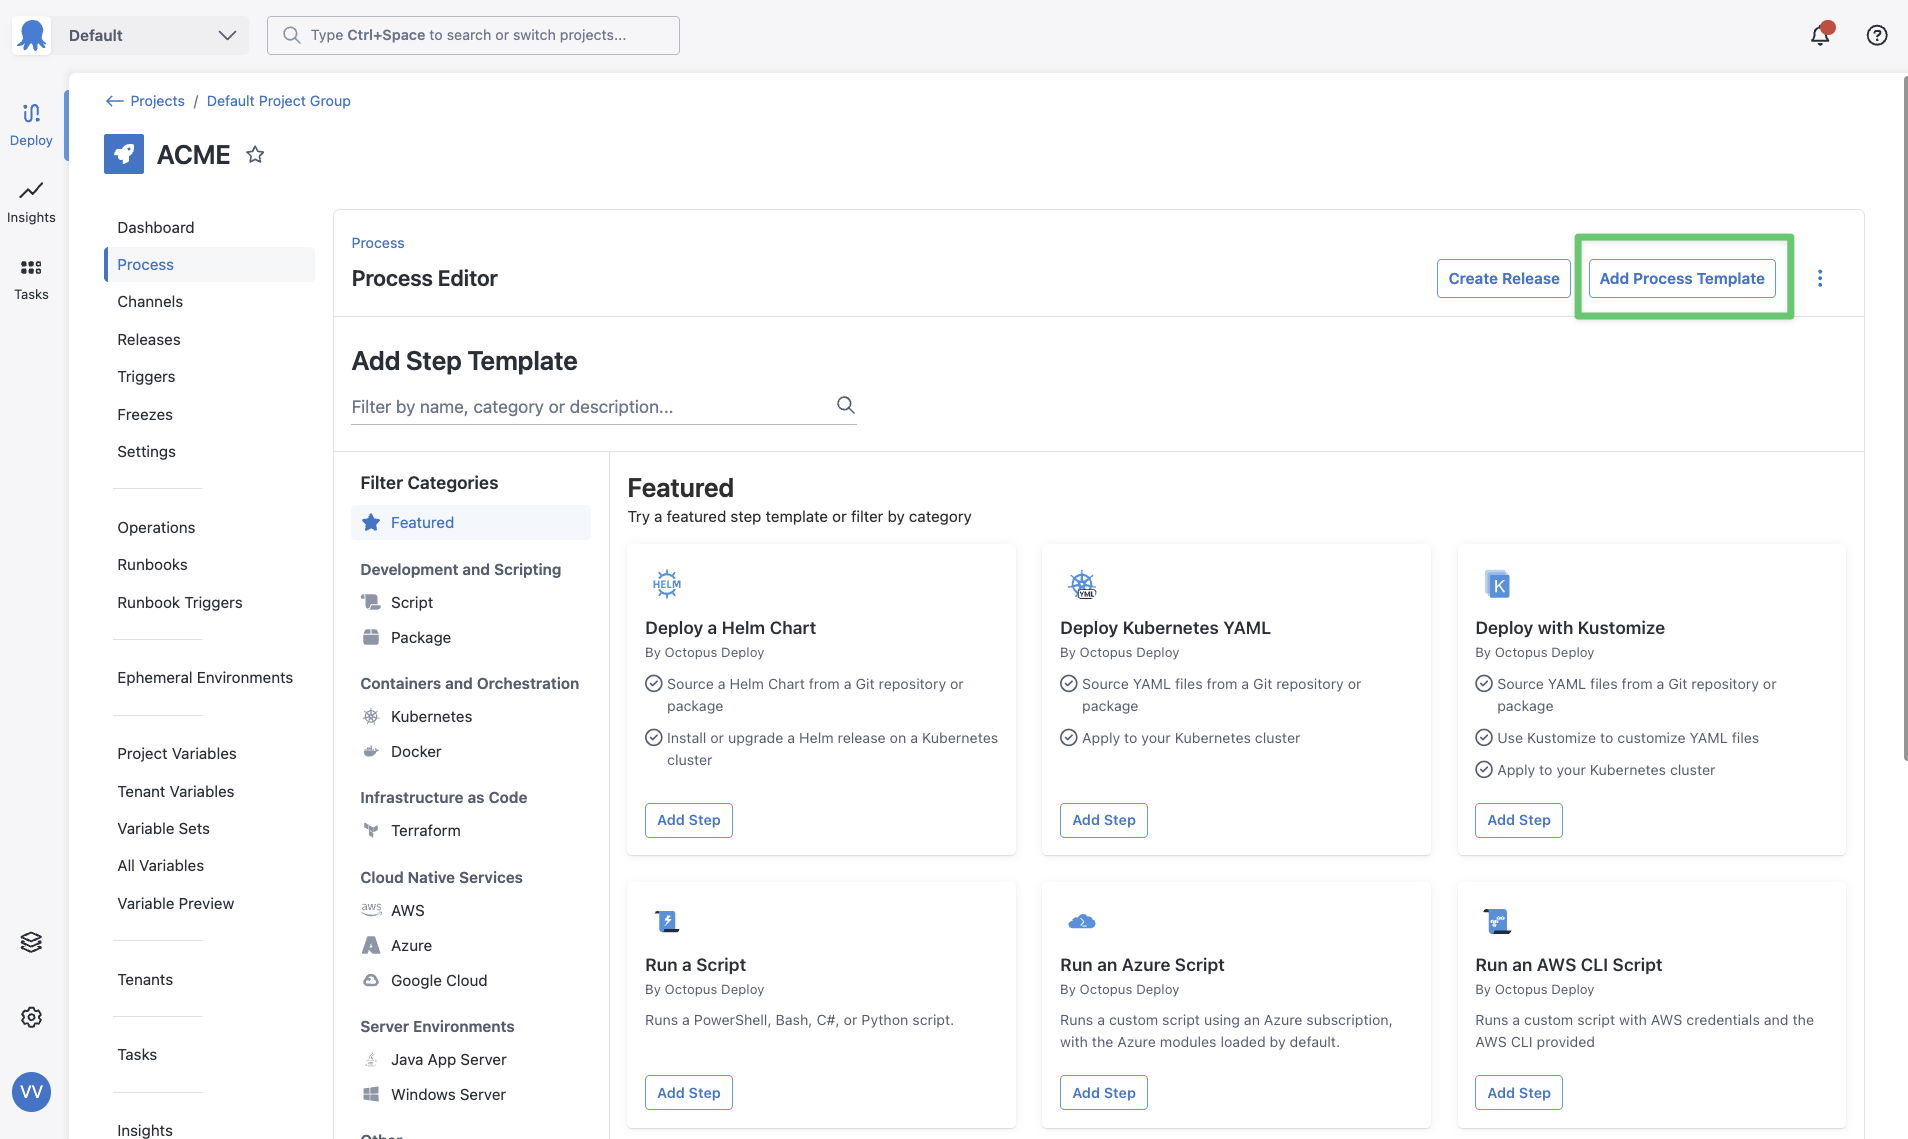Screen dimensions: 1908x1139
Task: Toggle the favorite star next to ACME
Action: pos(254,154)
